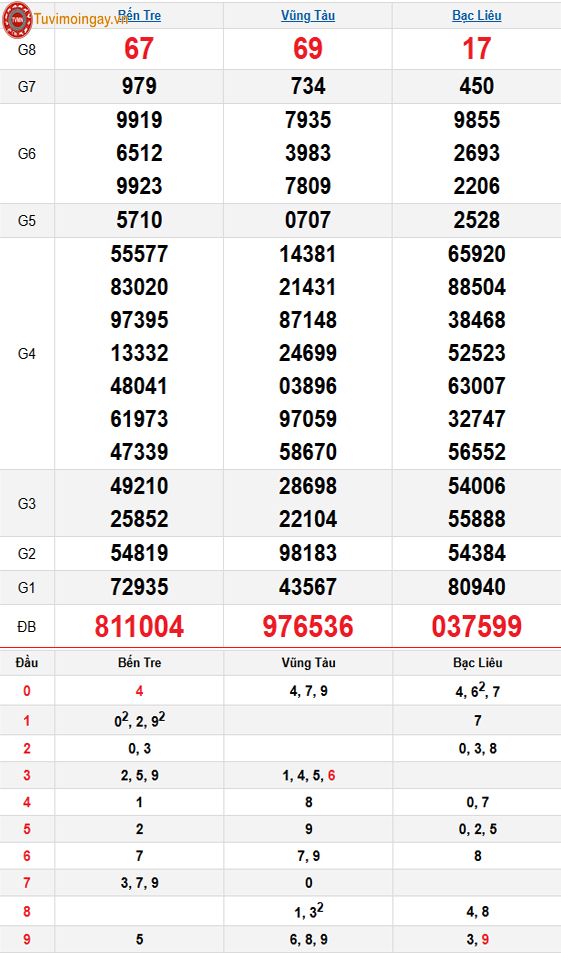Select Bạc Liêu G8 result 17

(x=477, y=49)
